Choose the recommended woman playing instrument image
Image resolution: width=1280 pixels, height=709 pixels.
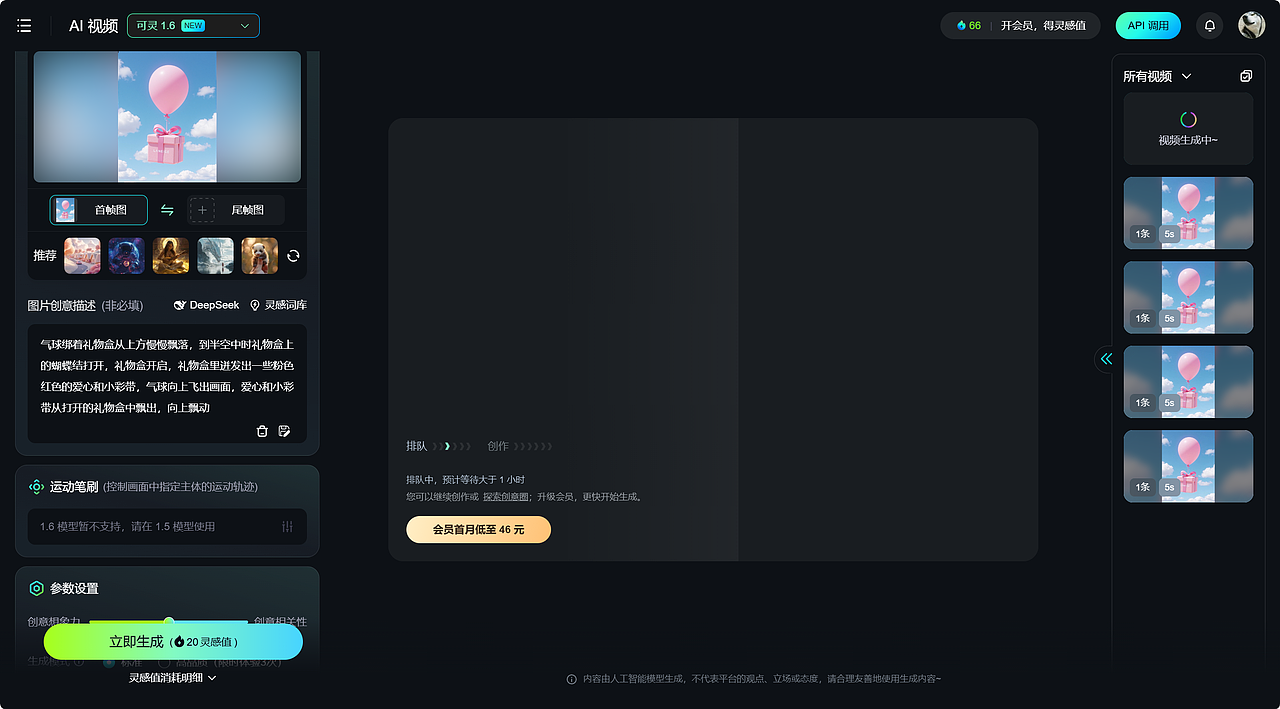click(171, 256)
